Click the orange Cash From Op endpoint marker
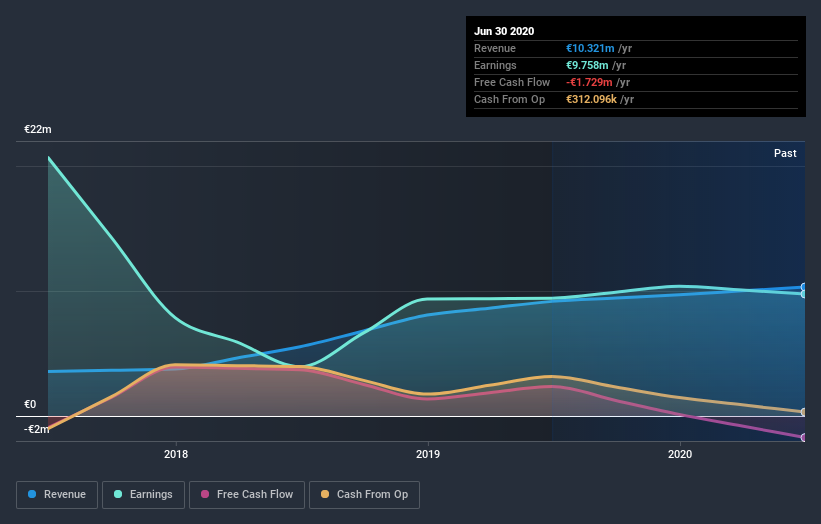This screenshot has height=524, width=821. (804, 412)
